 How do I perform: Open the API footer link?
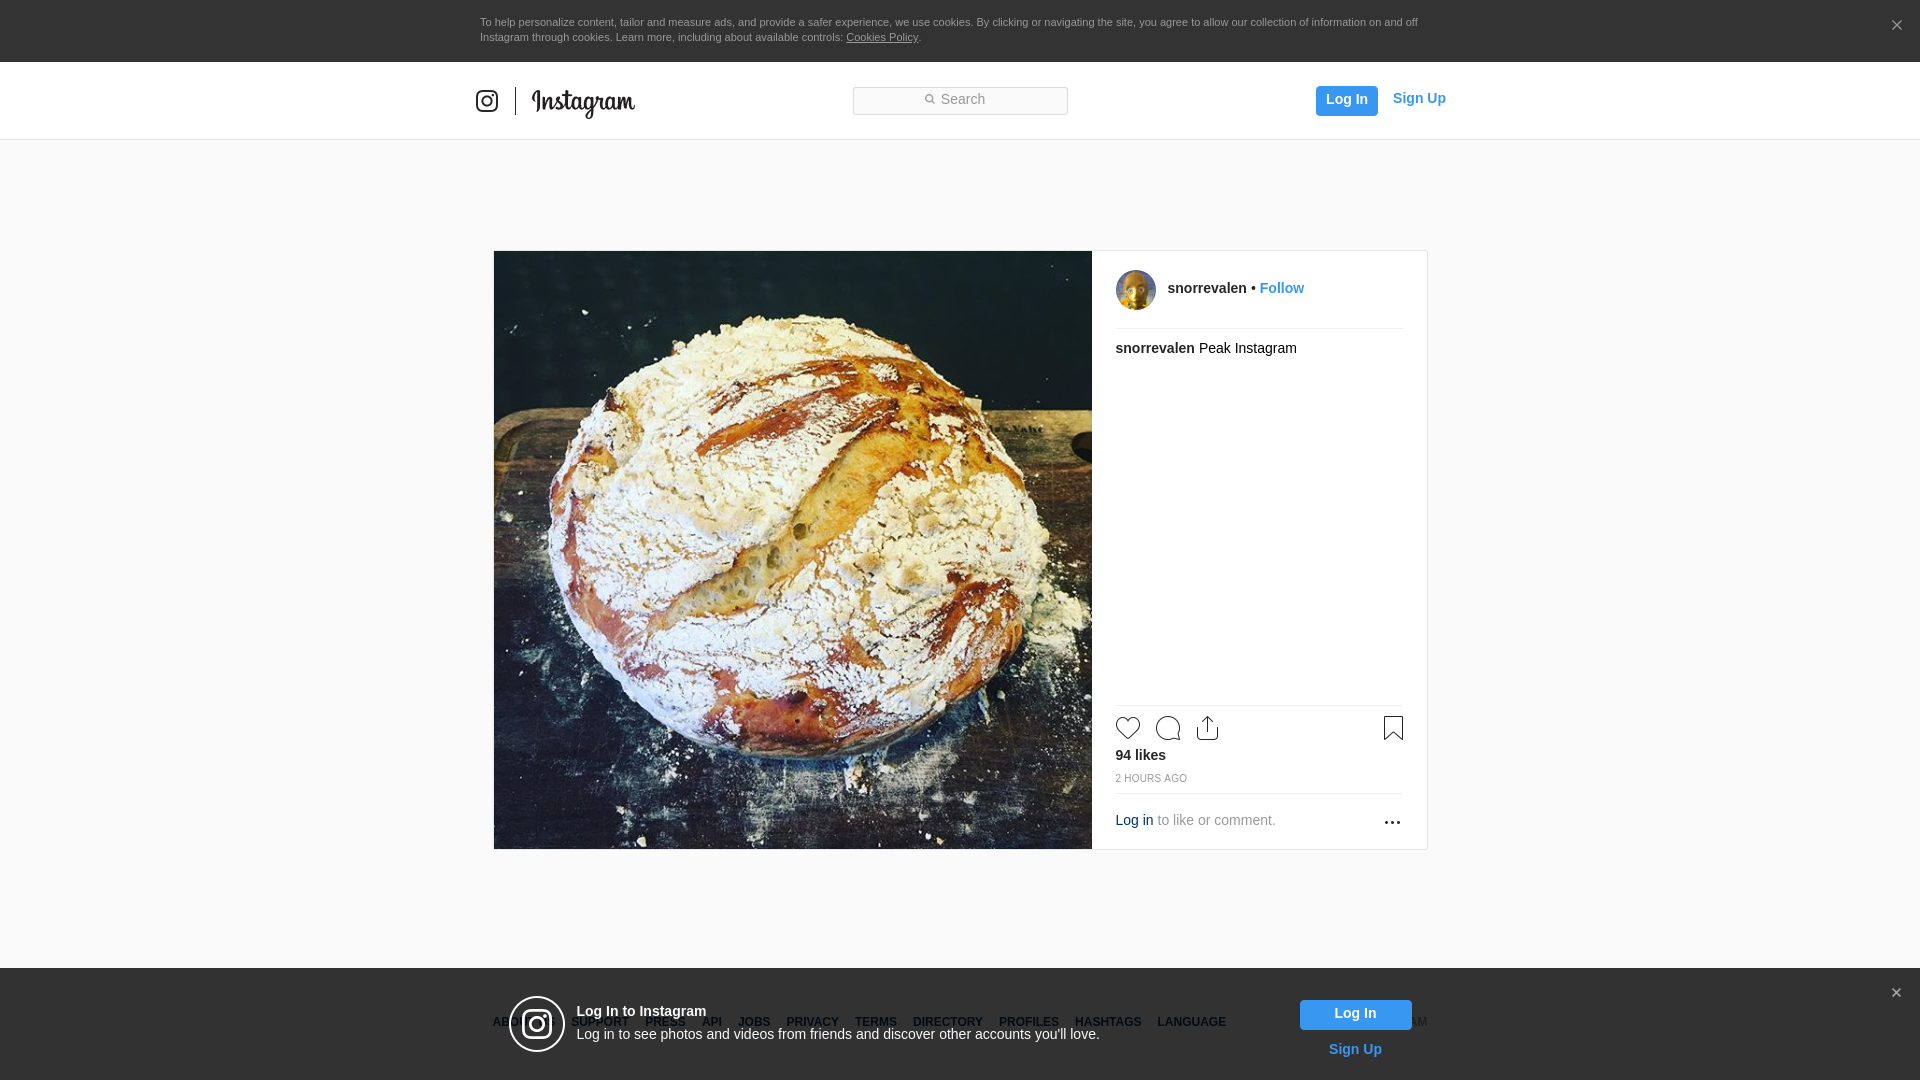[x=712, y=1022]
